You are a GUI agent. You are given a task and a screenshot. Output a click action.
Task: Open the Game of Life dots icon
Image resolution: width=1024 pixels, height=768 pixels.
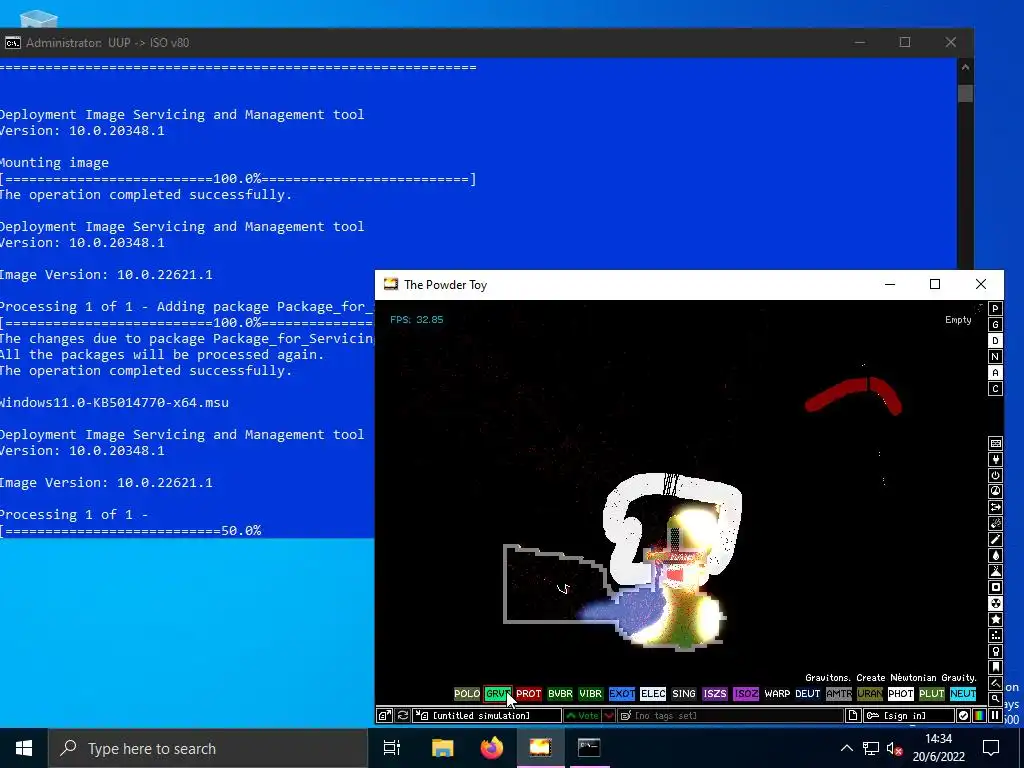click(x=995, y=635)
